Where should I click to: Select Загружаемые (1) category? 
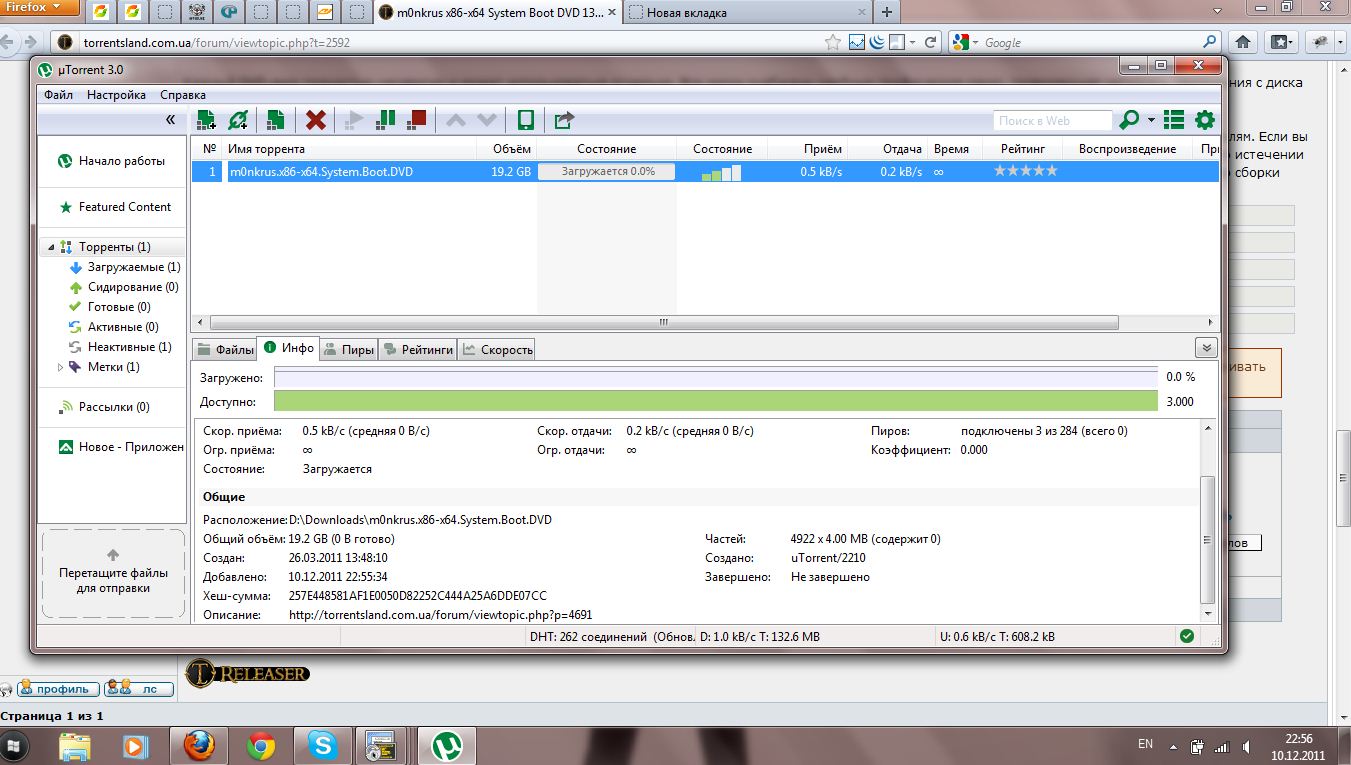click(x=125, y=267)
